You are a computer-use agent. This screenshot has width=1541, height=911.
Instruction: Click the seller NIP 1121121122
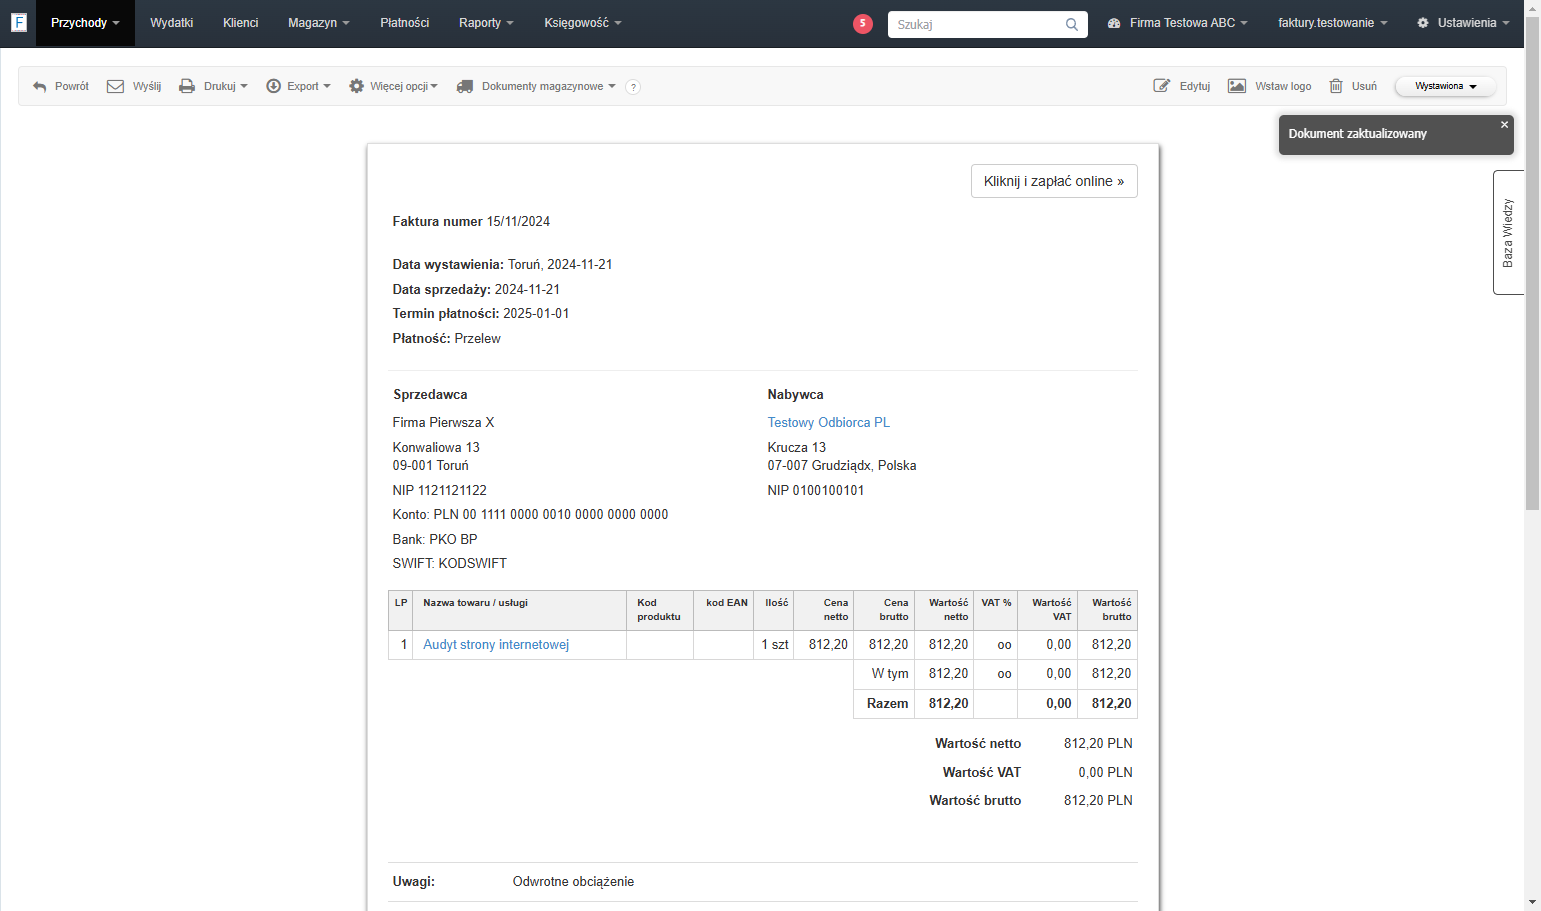tap(440, 491)
